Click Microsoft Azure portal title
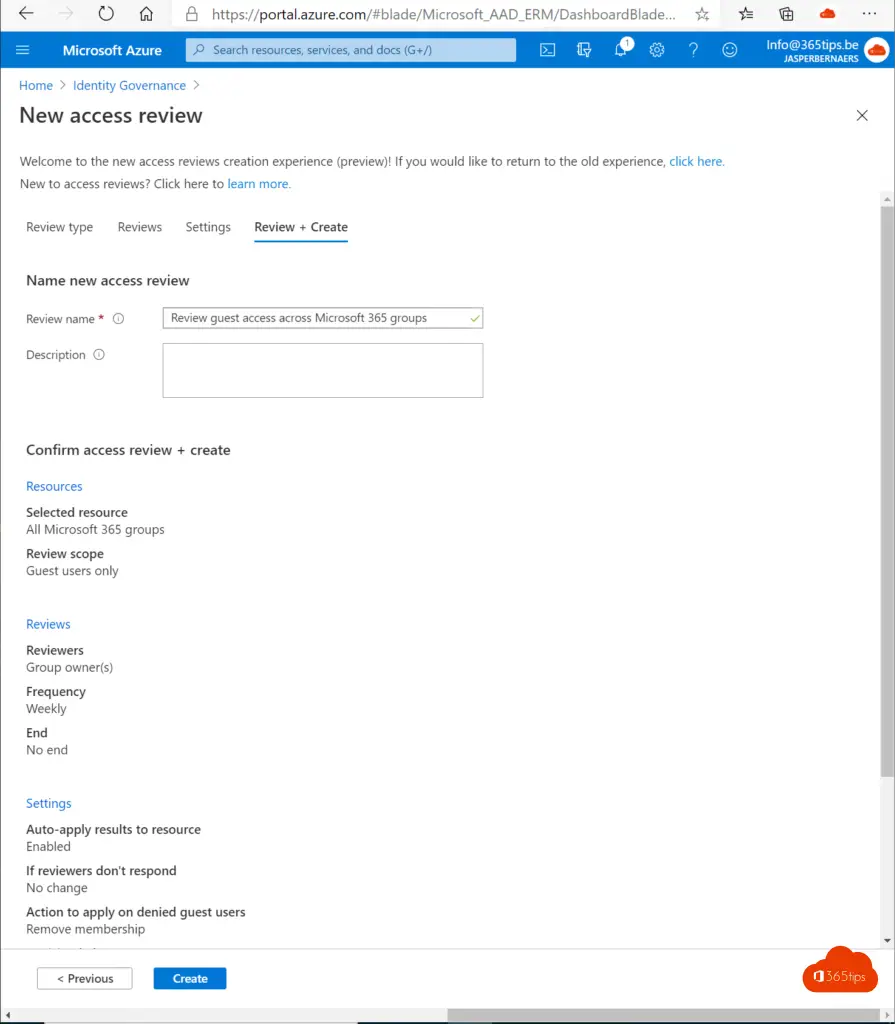895x1024 pixels. click(112, 50)
